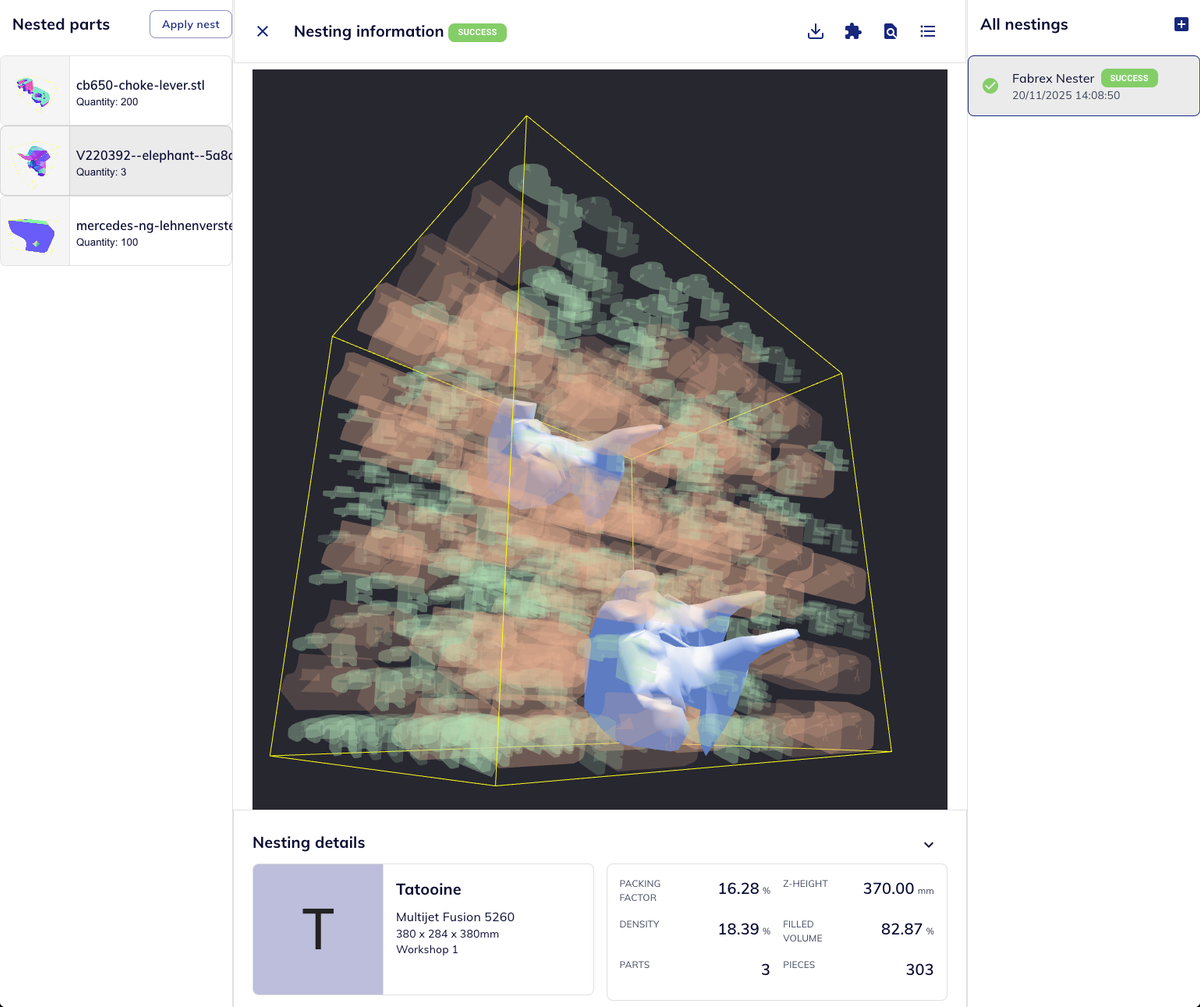Click the 'Quantity: 200' text
The width and height of the screenshot is (1200, 1007).
point(107,102)
